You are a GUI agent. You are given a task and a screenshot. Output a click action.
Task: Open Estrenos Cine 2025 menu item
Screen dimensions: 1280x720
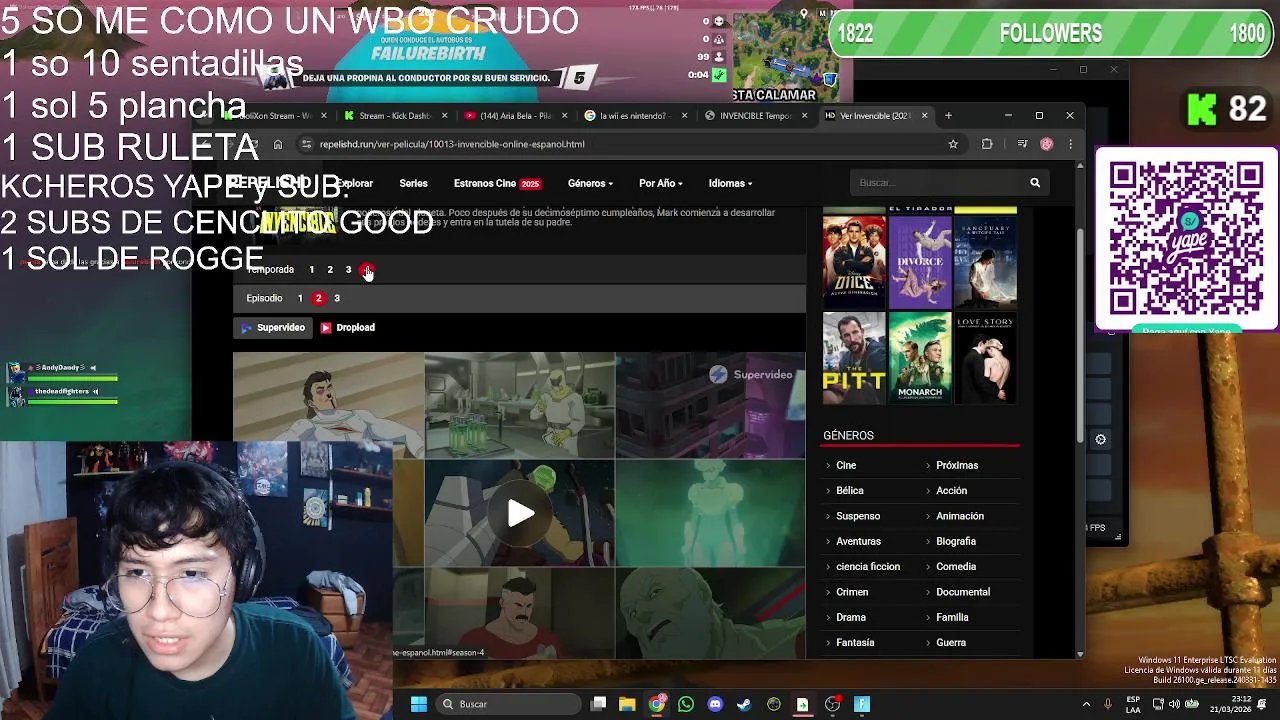[497, 183]
